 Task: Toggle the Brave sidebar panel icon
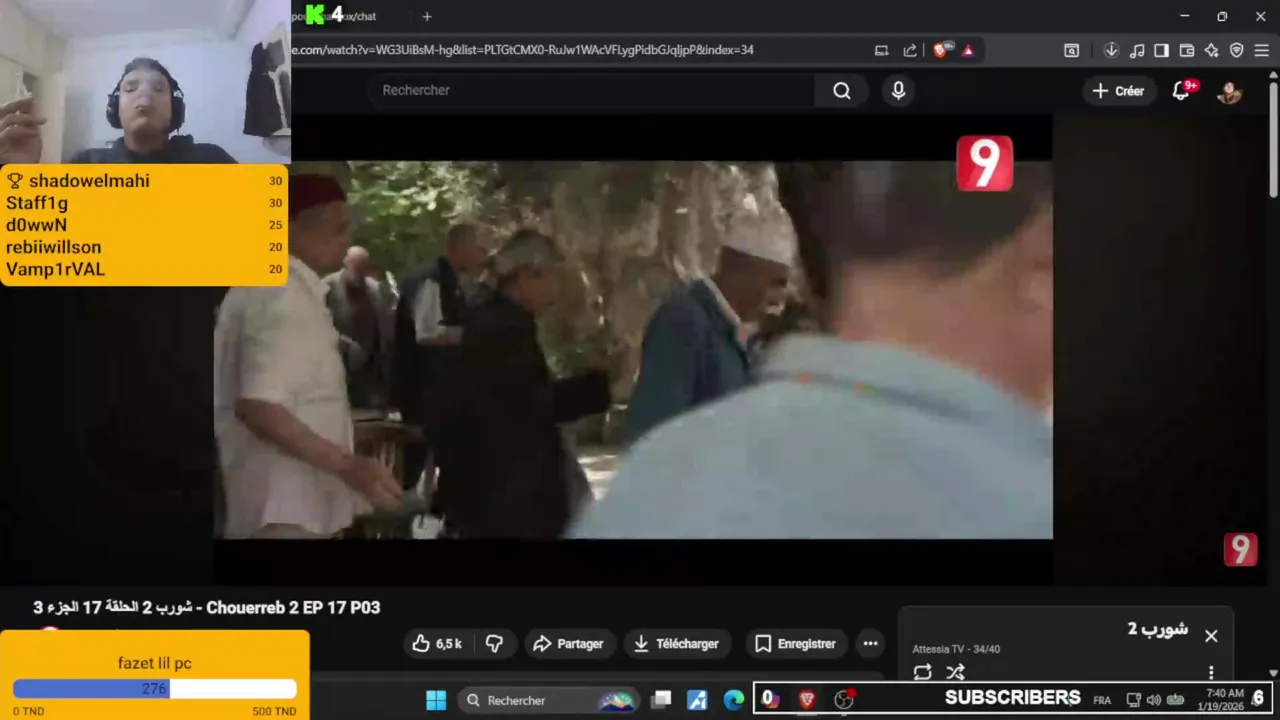1161,50
